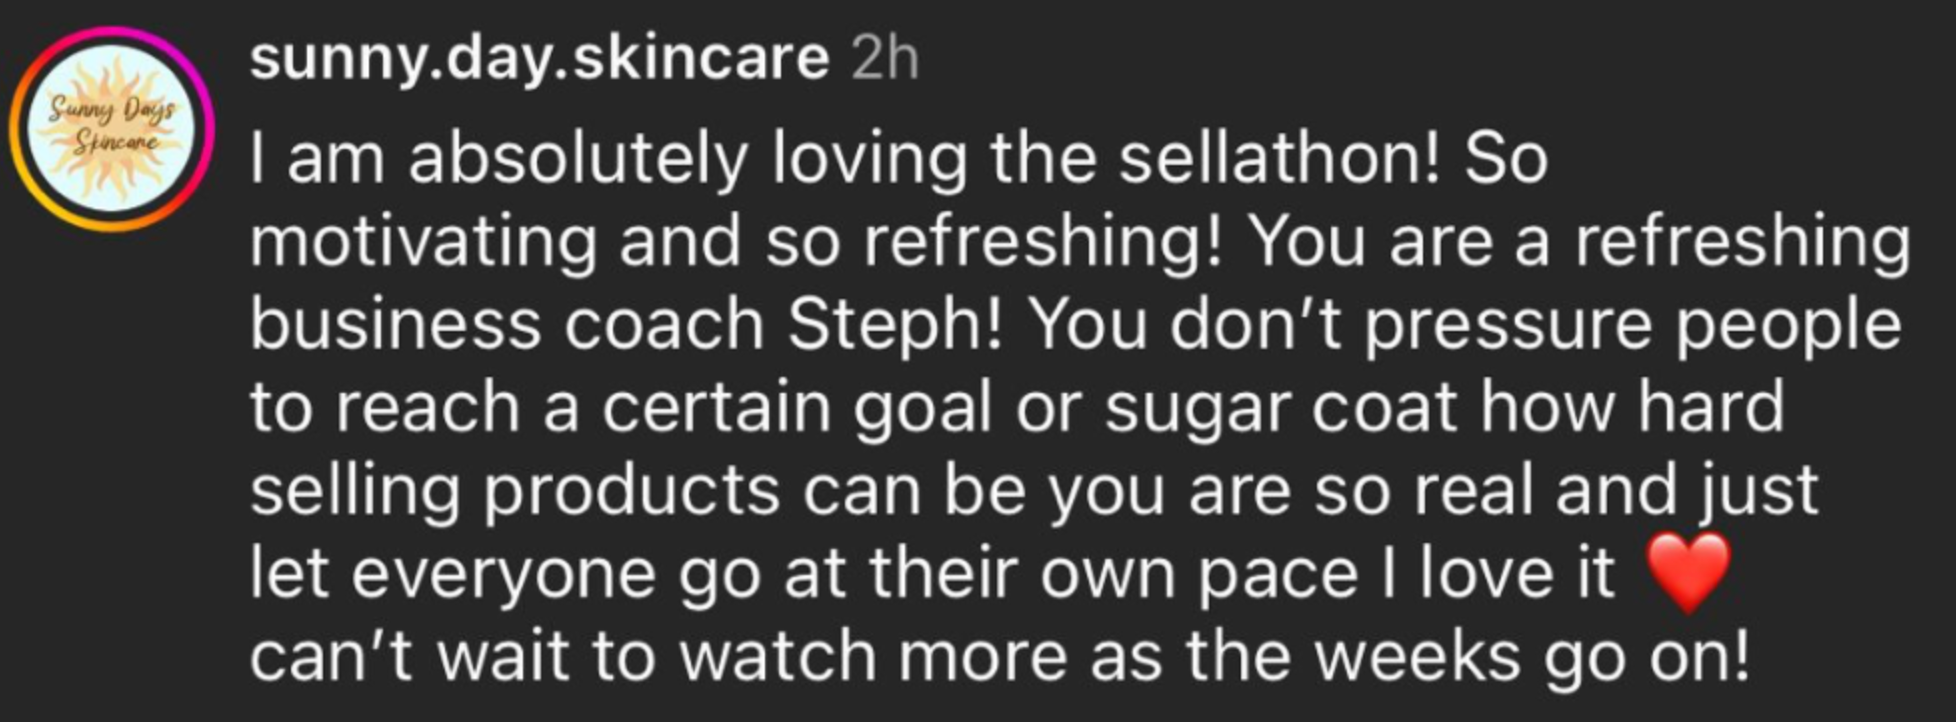The image size is (1956, 722).
Task: Click the phrase "certain goal"
Action: [x=795, y=408]
